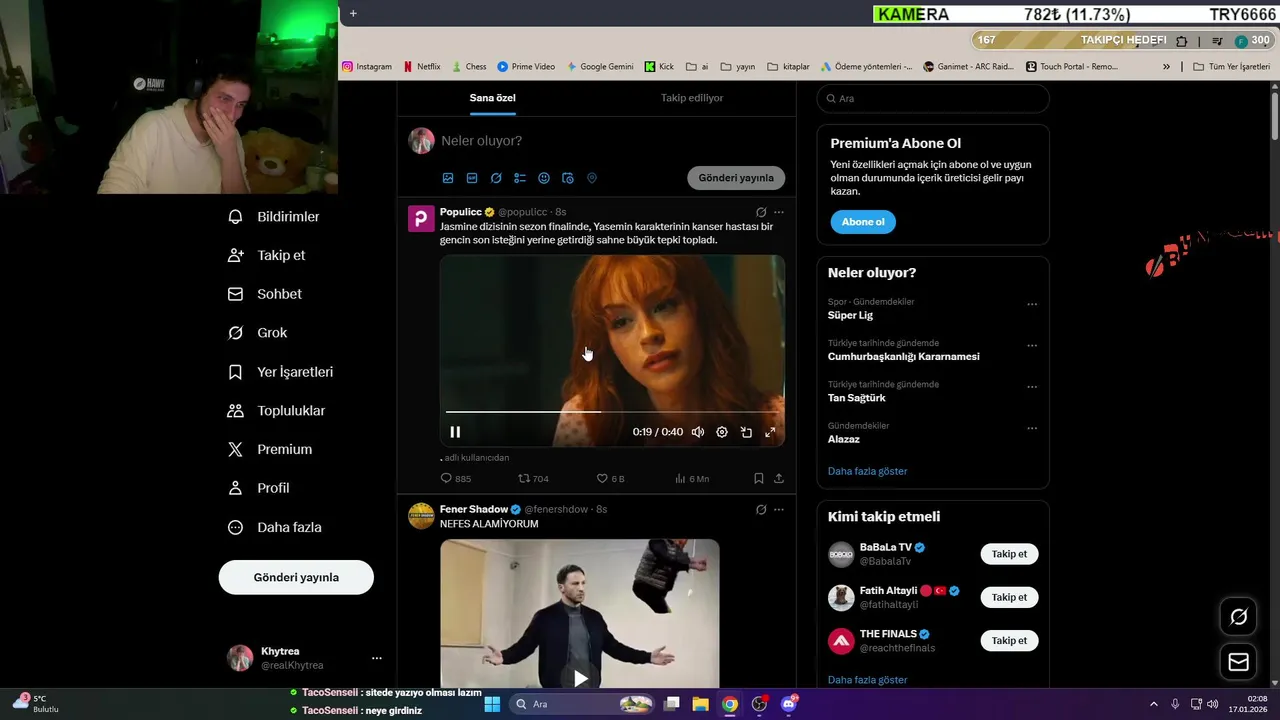Click Daha fazla göster under trends
Screen dimensions: 1280x720
[867, 471]
